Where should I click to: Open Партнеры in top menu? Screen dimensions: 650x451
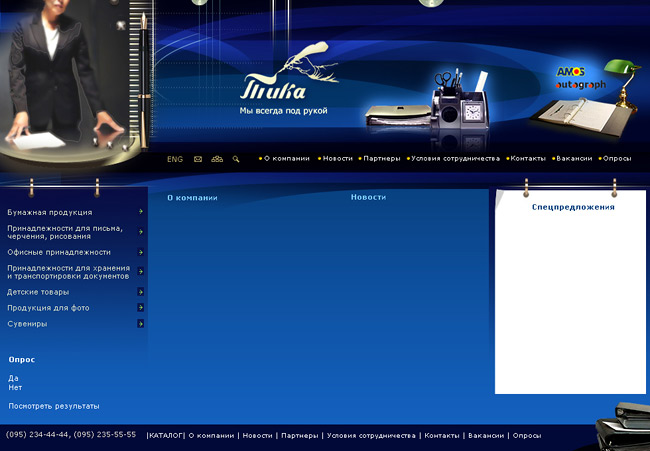(382, 158)
